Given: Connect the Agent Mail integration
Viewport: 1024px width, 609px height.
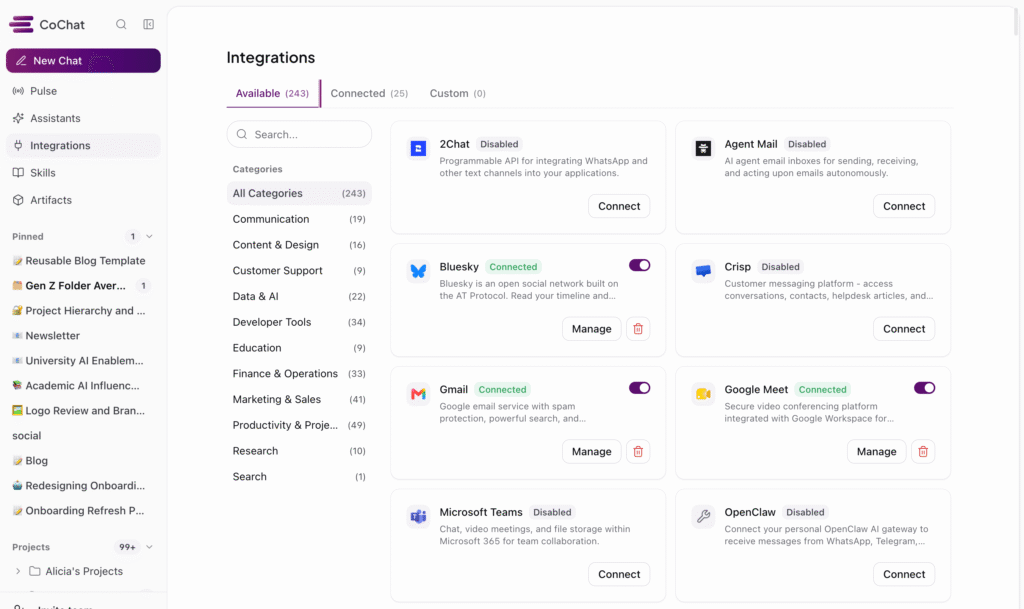Looking at the screenshot, I should (904, 206).
